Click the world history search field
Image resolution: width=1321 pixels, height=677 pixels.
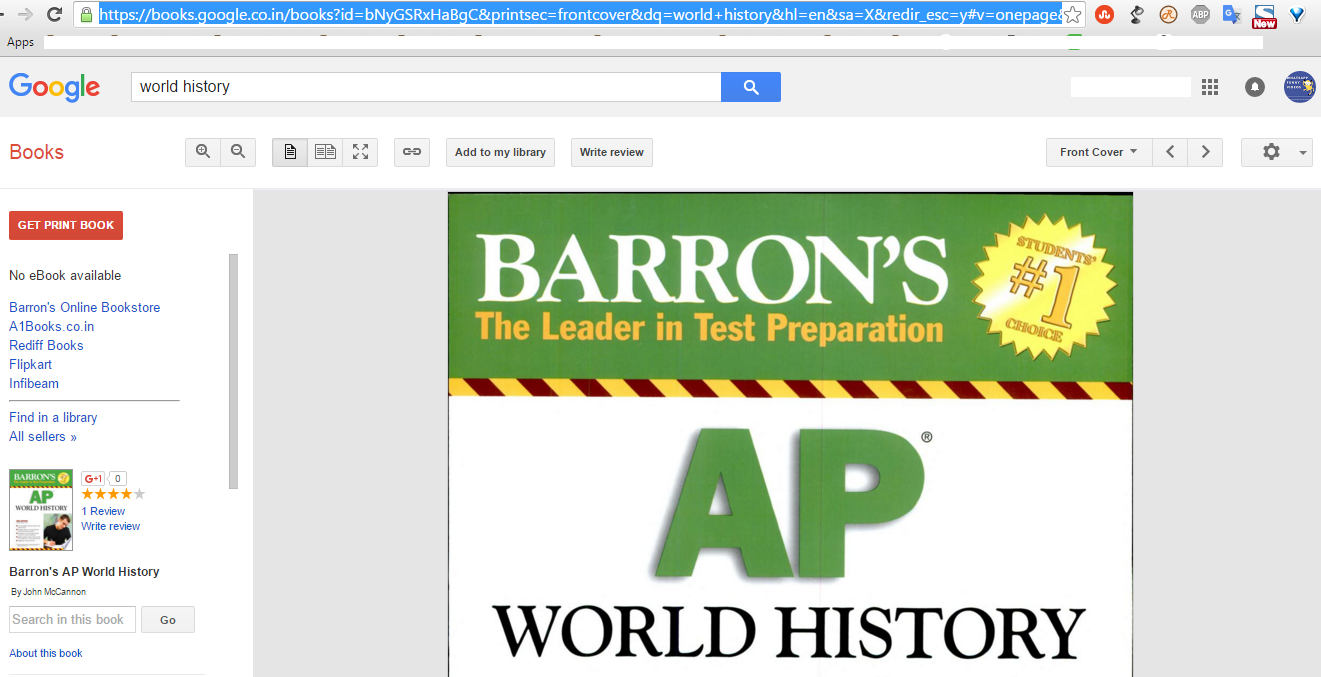426,87
